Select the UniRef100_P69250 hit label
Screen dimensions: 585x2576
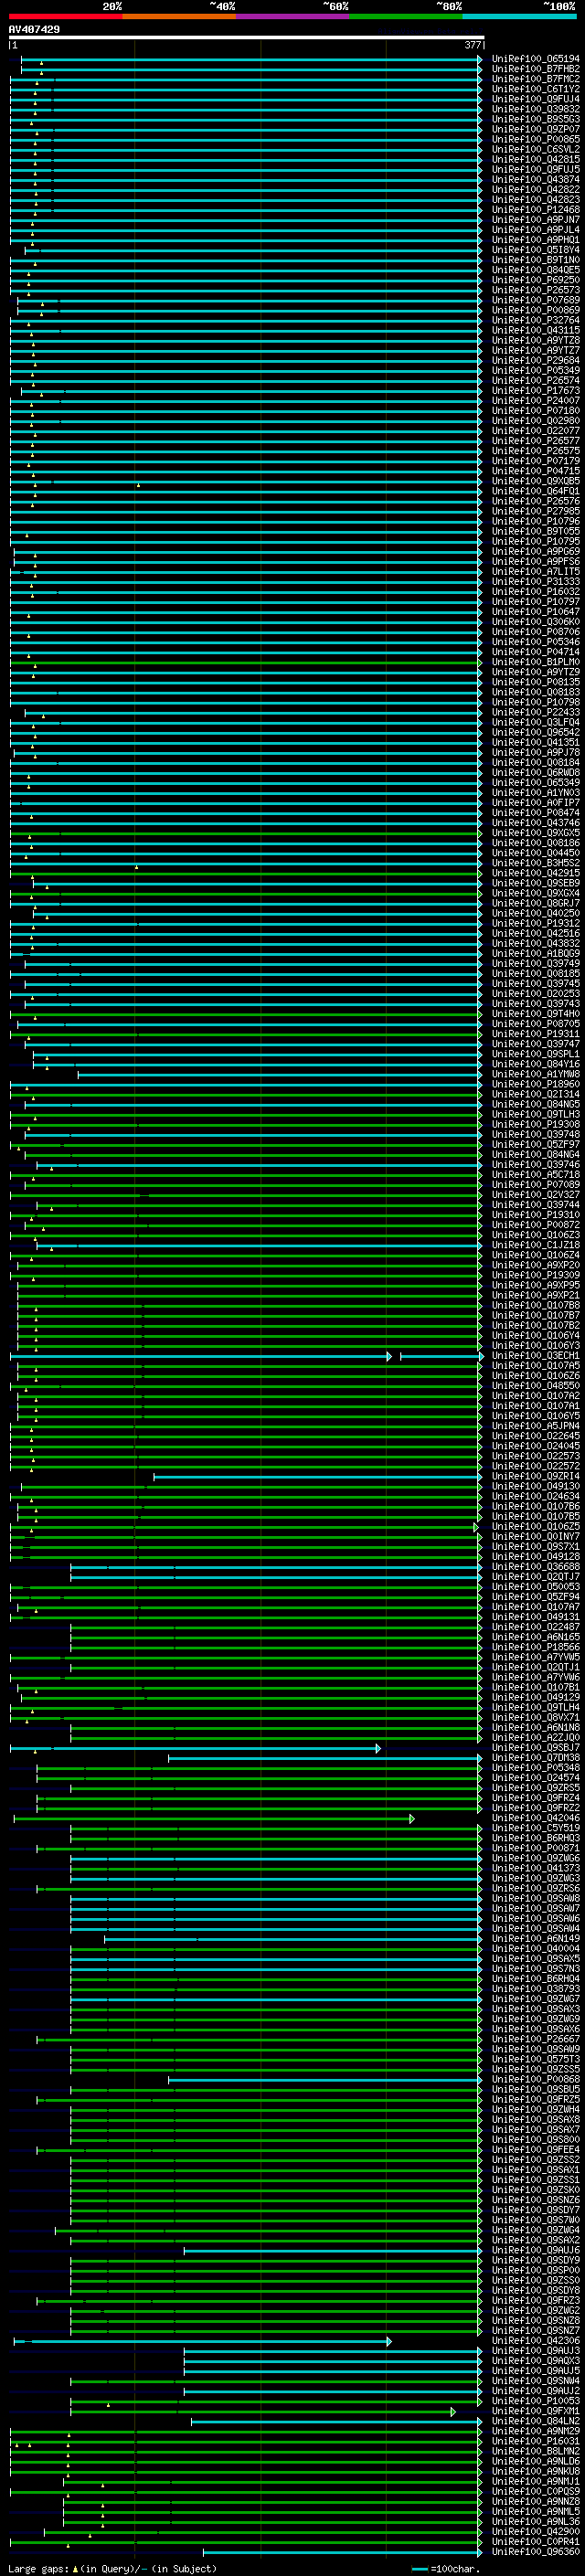[x=535, y=280]
